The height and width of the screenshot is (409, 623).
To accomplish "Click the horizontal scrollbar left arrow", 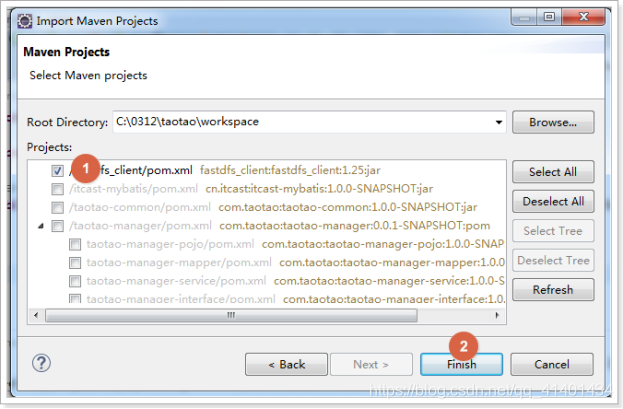I will click(x=36, y=316).
